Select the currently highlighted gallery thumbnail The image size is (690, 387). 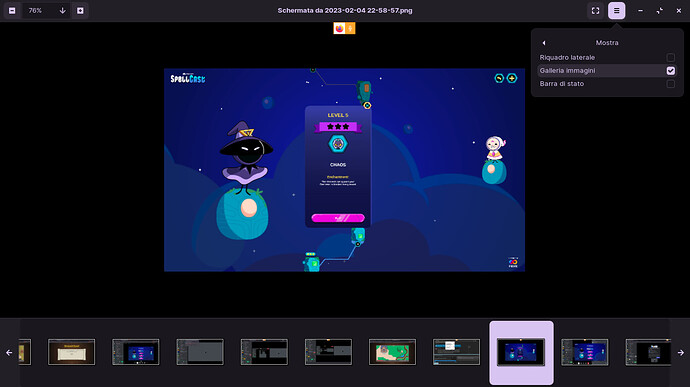click(x=521, y=352)
